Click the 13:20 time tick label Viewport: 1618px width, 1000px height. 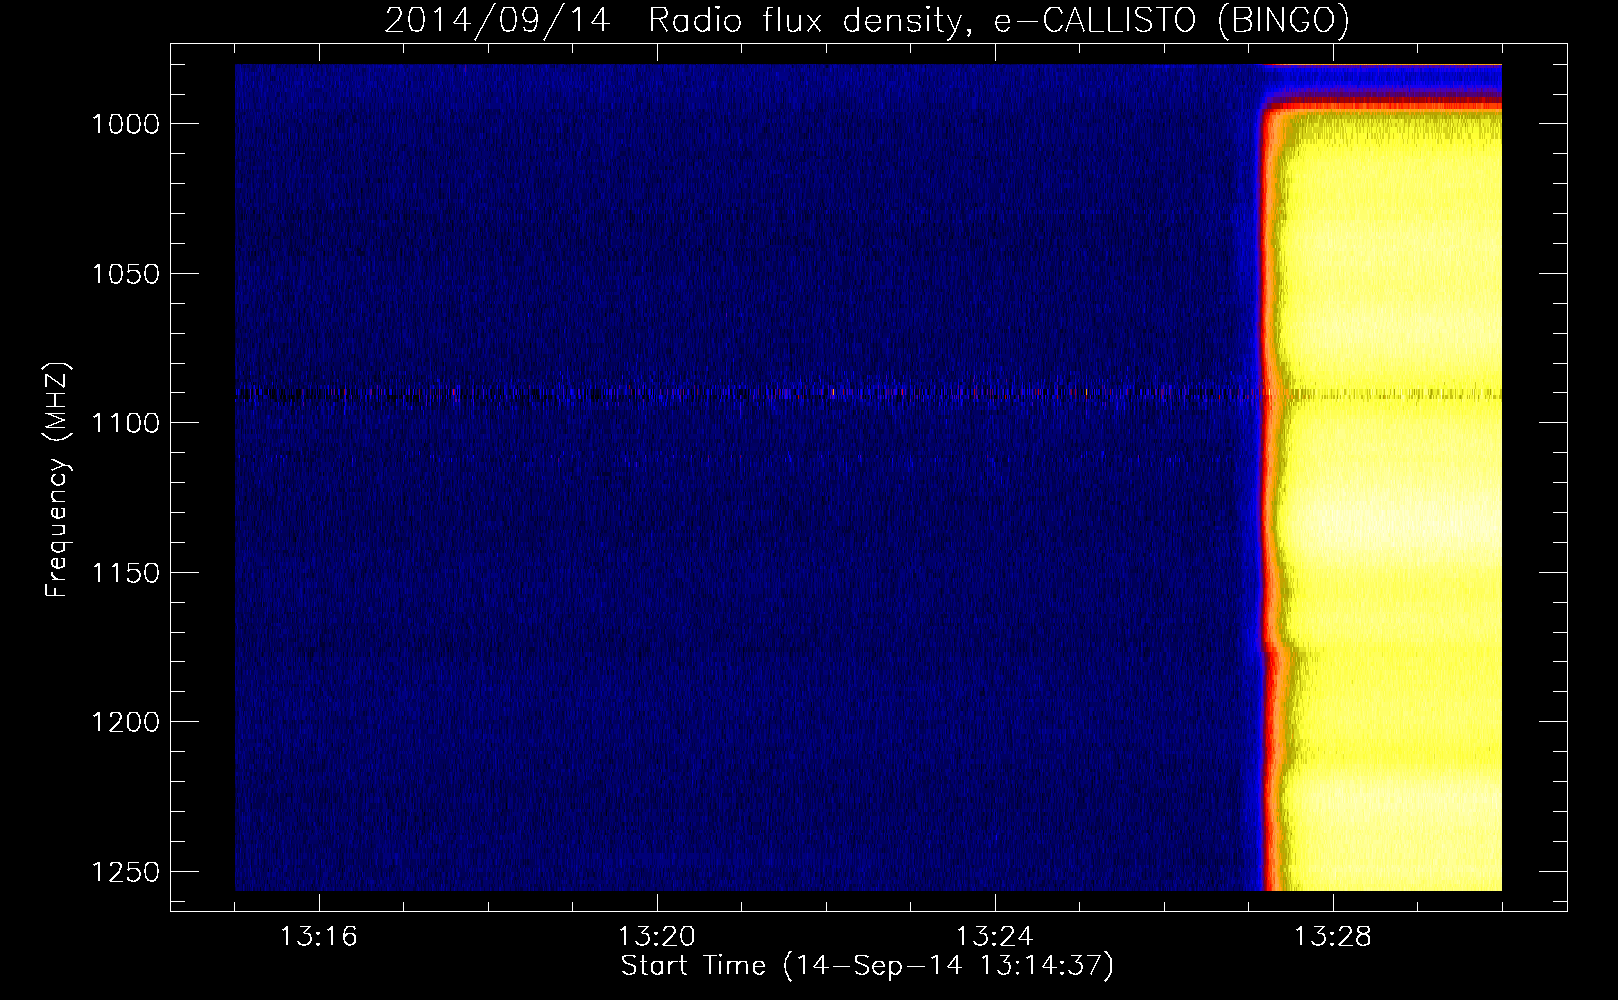pos(657,937)
